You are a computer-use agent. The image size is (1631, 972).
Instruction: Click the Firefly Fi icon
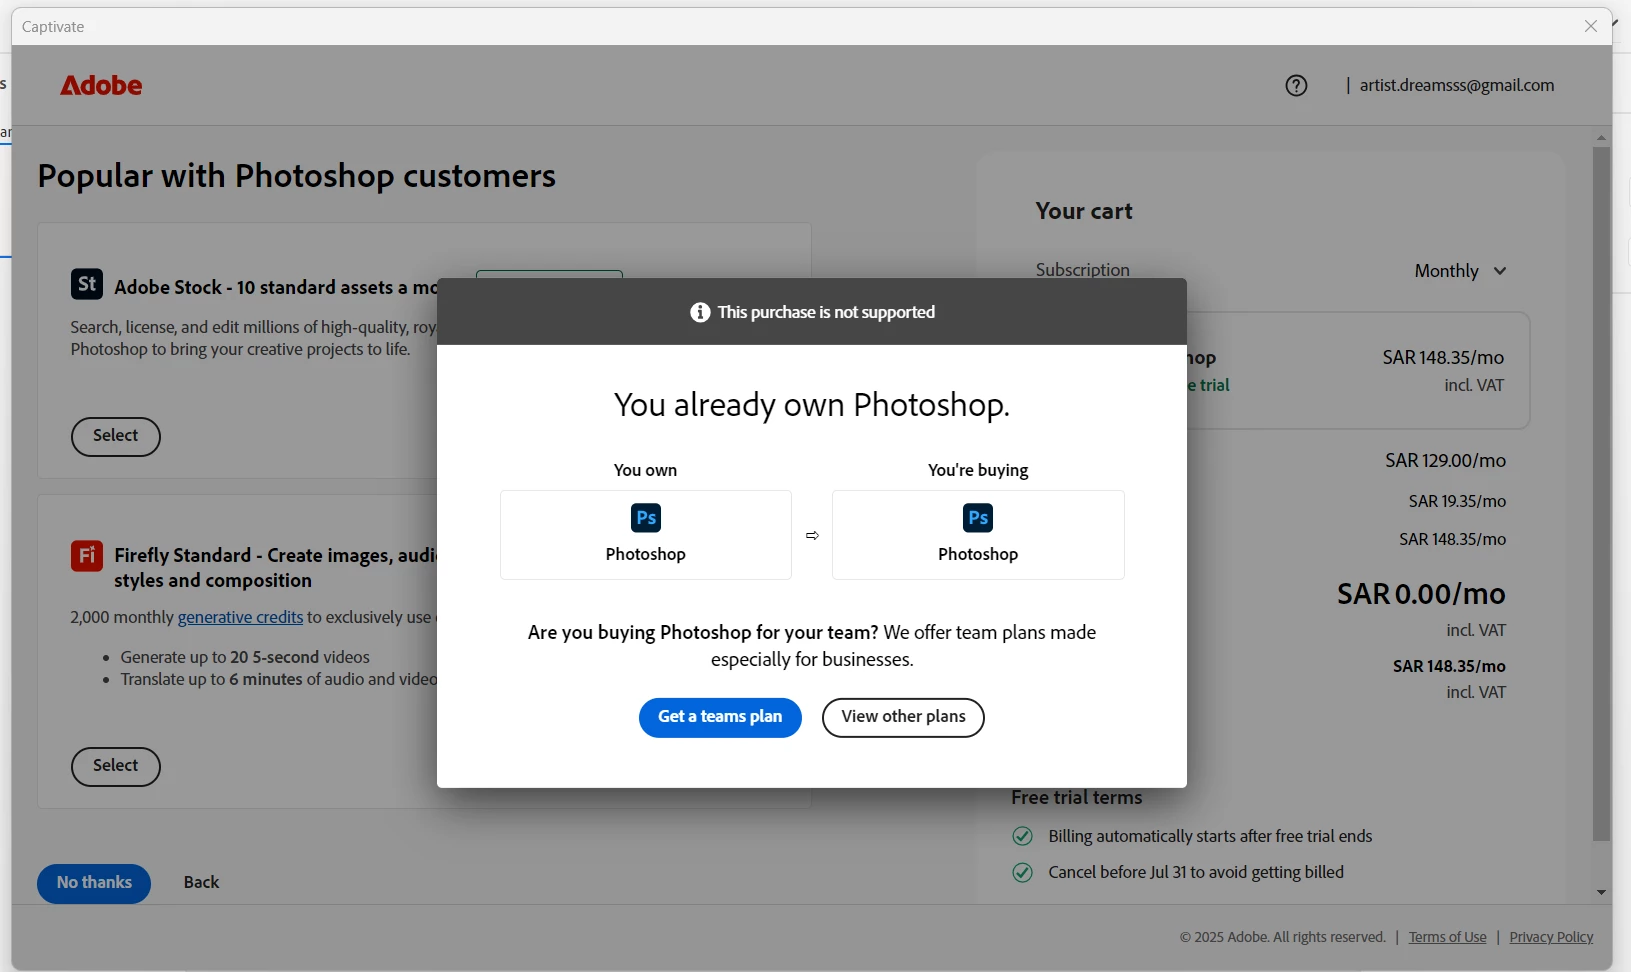tap(87, 555)
